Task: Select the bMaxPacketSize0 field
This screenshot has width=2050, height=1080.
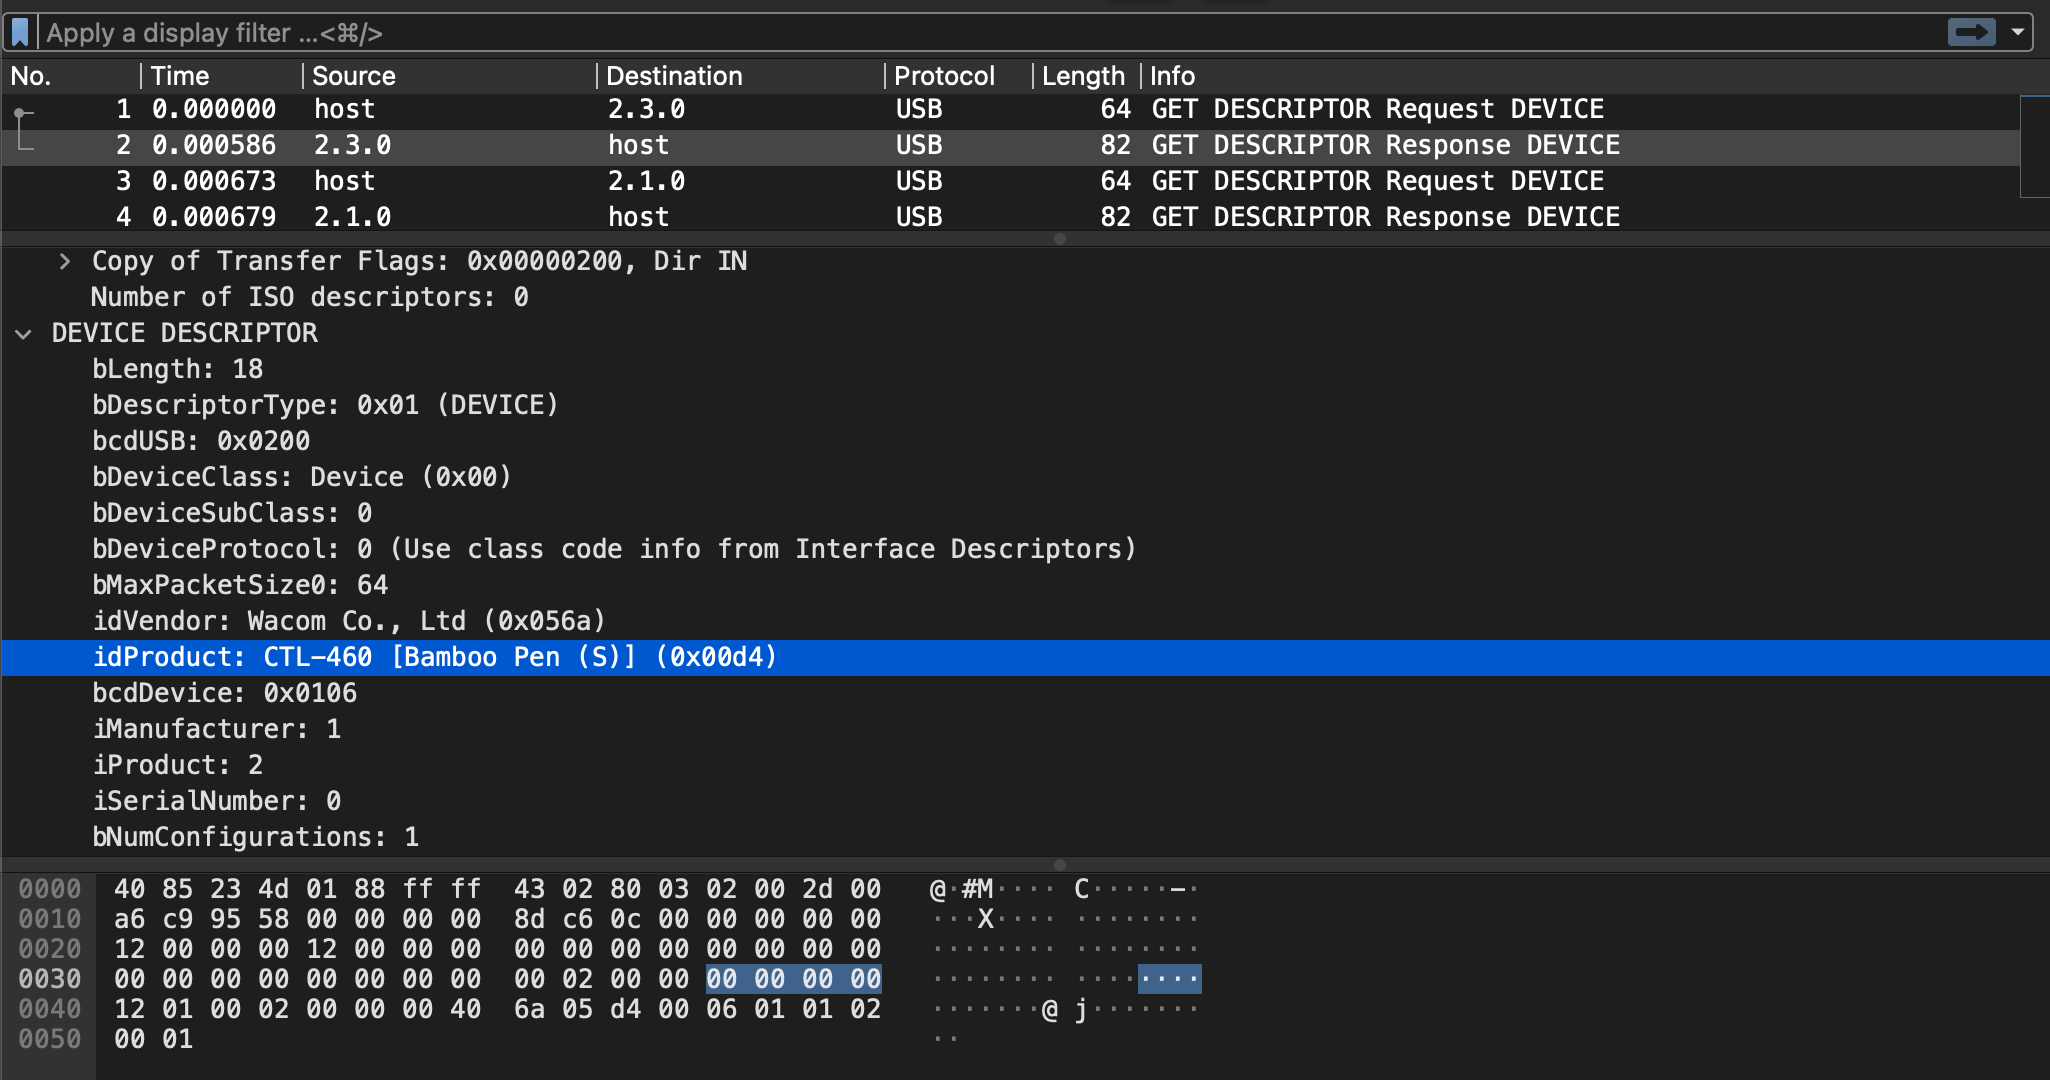Action: click(240, 585)
